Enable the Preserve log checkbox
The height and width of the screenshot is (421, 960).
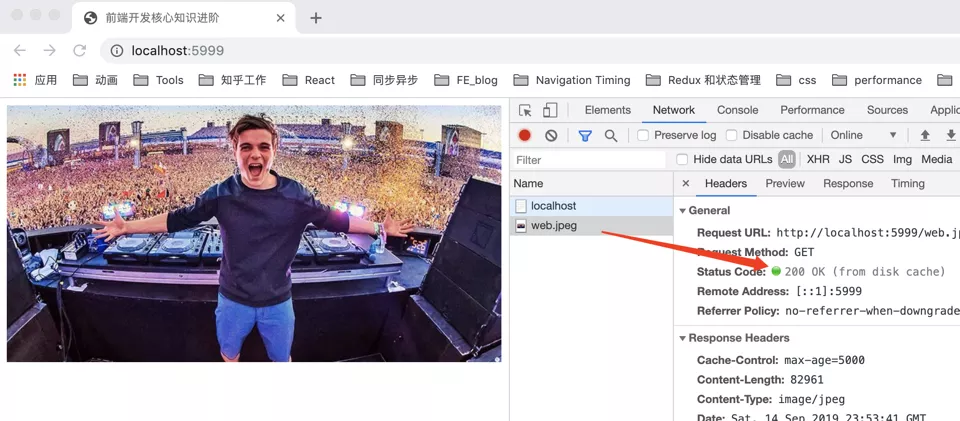tap(643, 135)
